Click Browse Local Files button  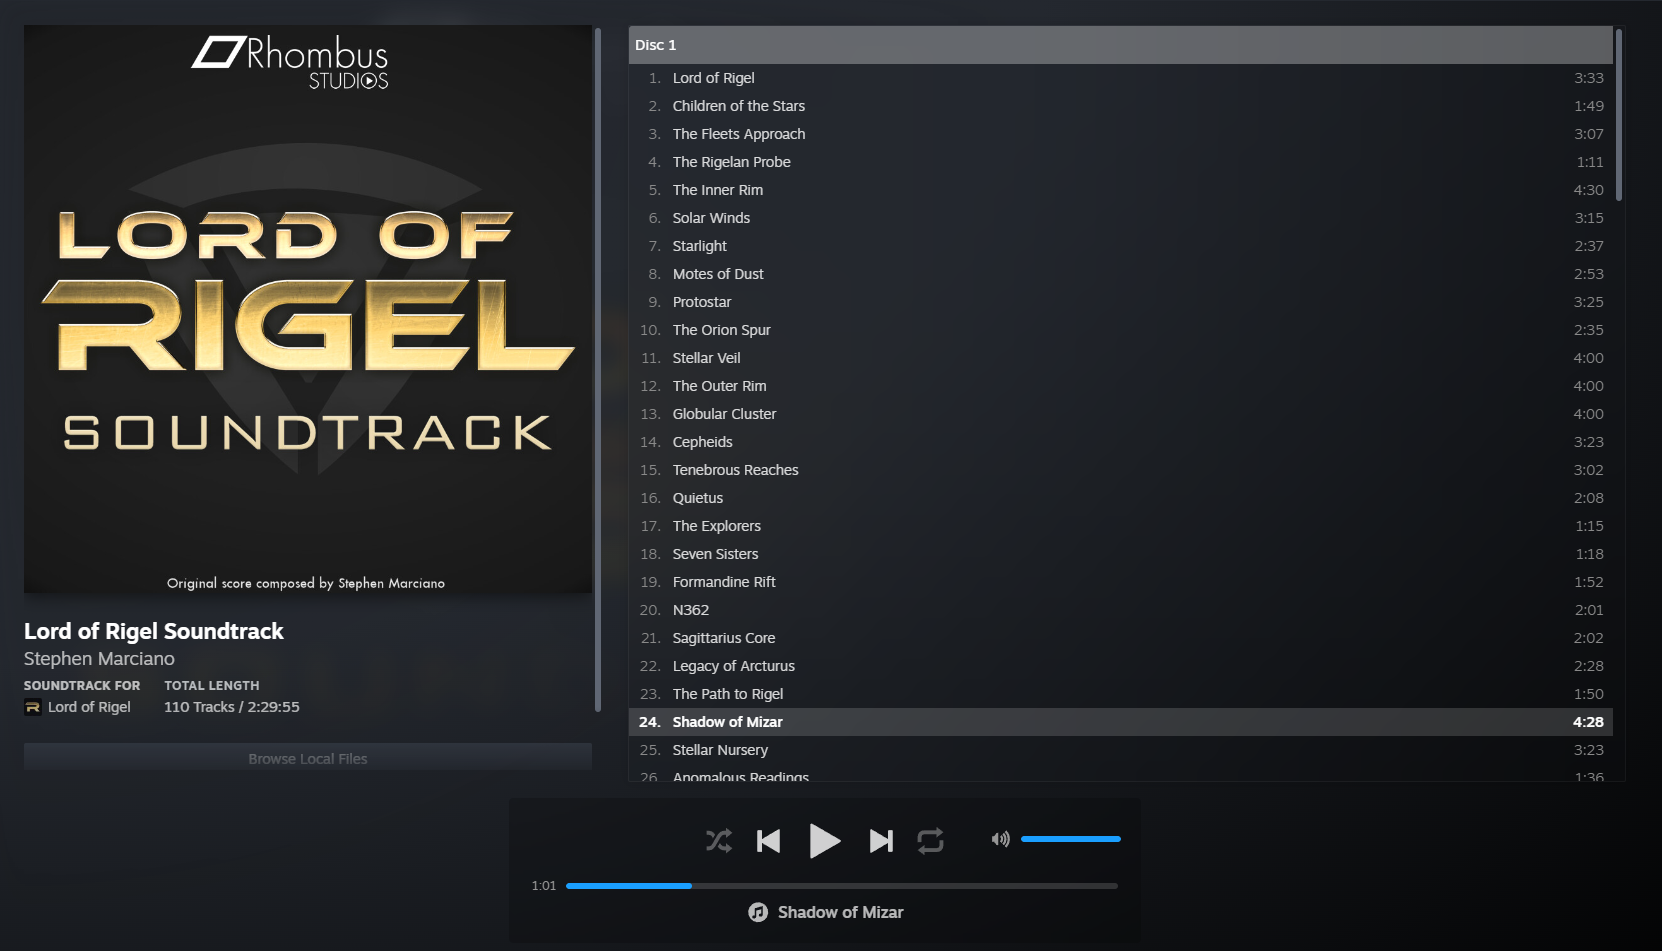(308, 758)
